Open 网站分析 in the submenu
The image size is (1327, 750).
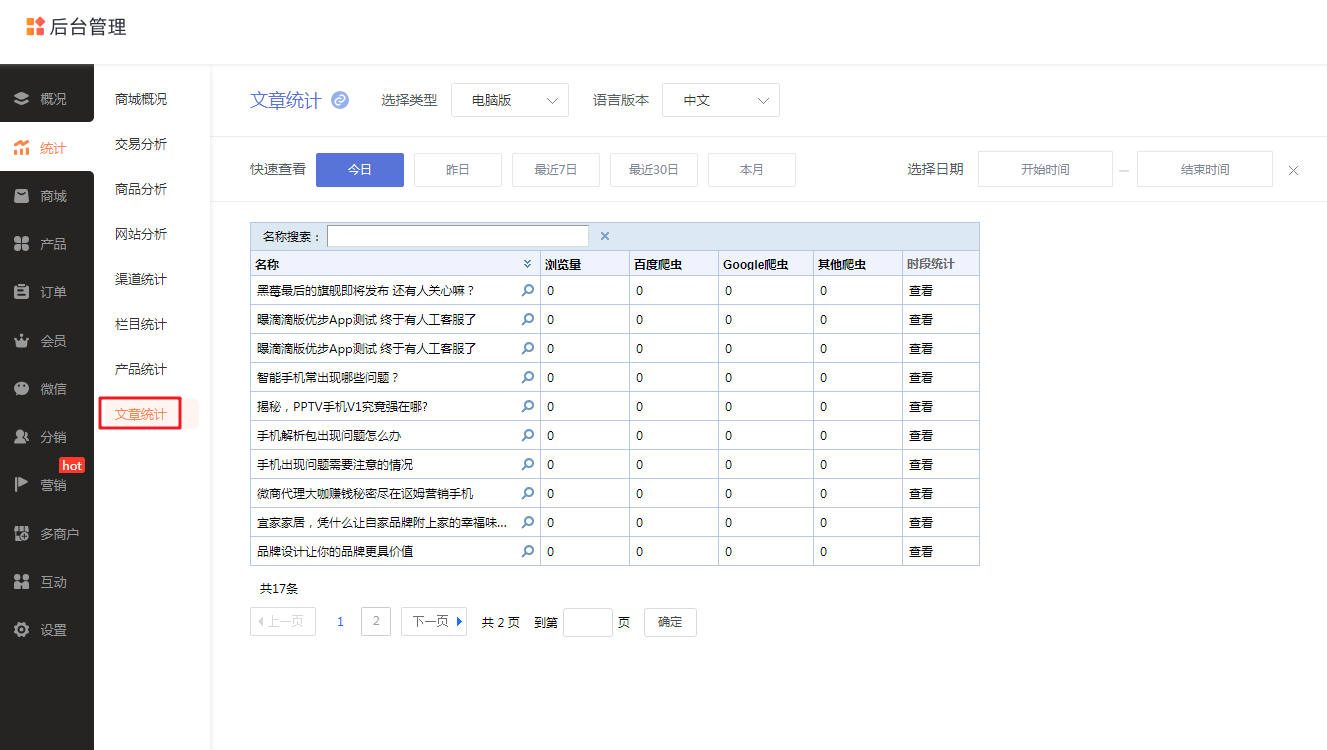tap(141, 234)
